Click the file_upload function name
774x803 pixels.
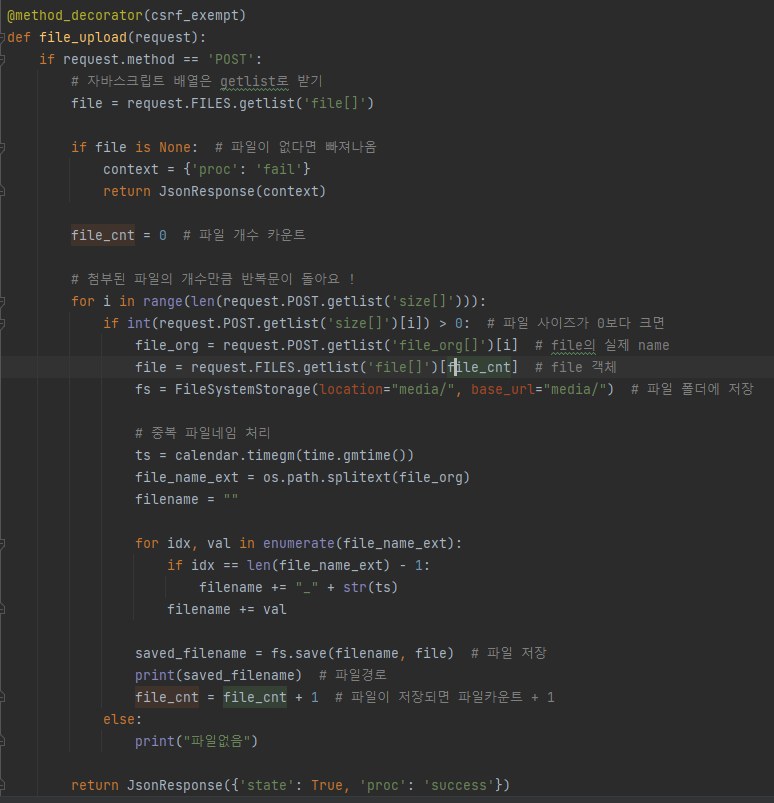point(83,37)
